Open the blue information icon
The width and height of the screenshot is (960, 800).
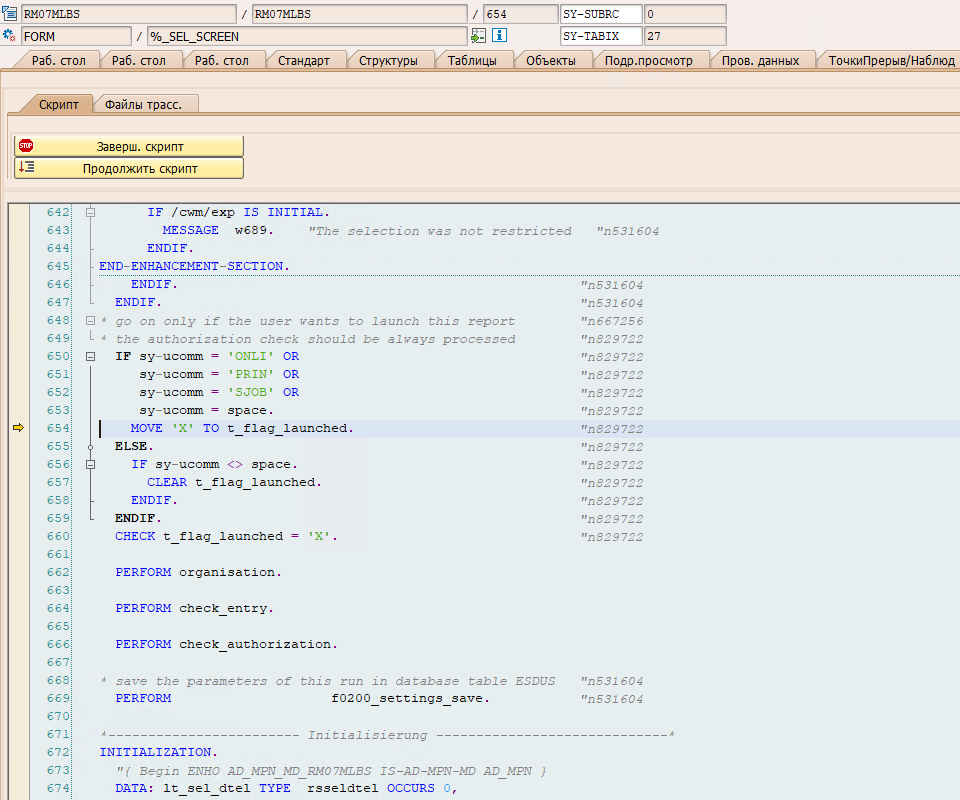pyautogui.click(x=498, y=36)
